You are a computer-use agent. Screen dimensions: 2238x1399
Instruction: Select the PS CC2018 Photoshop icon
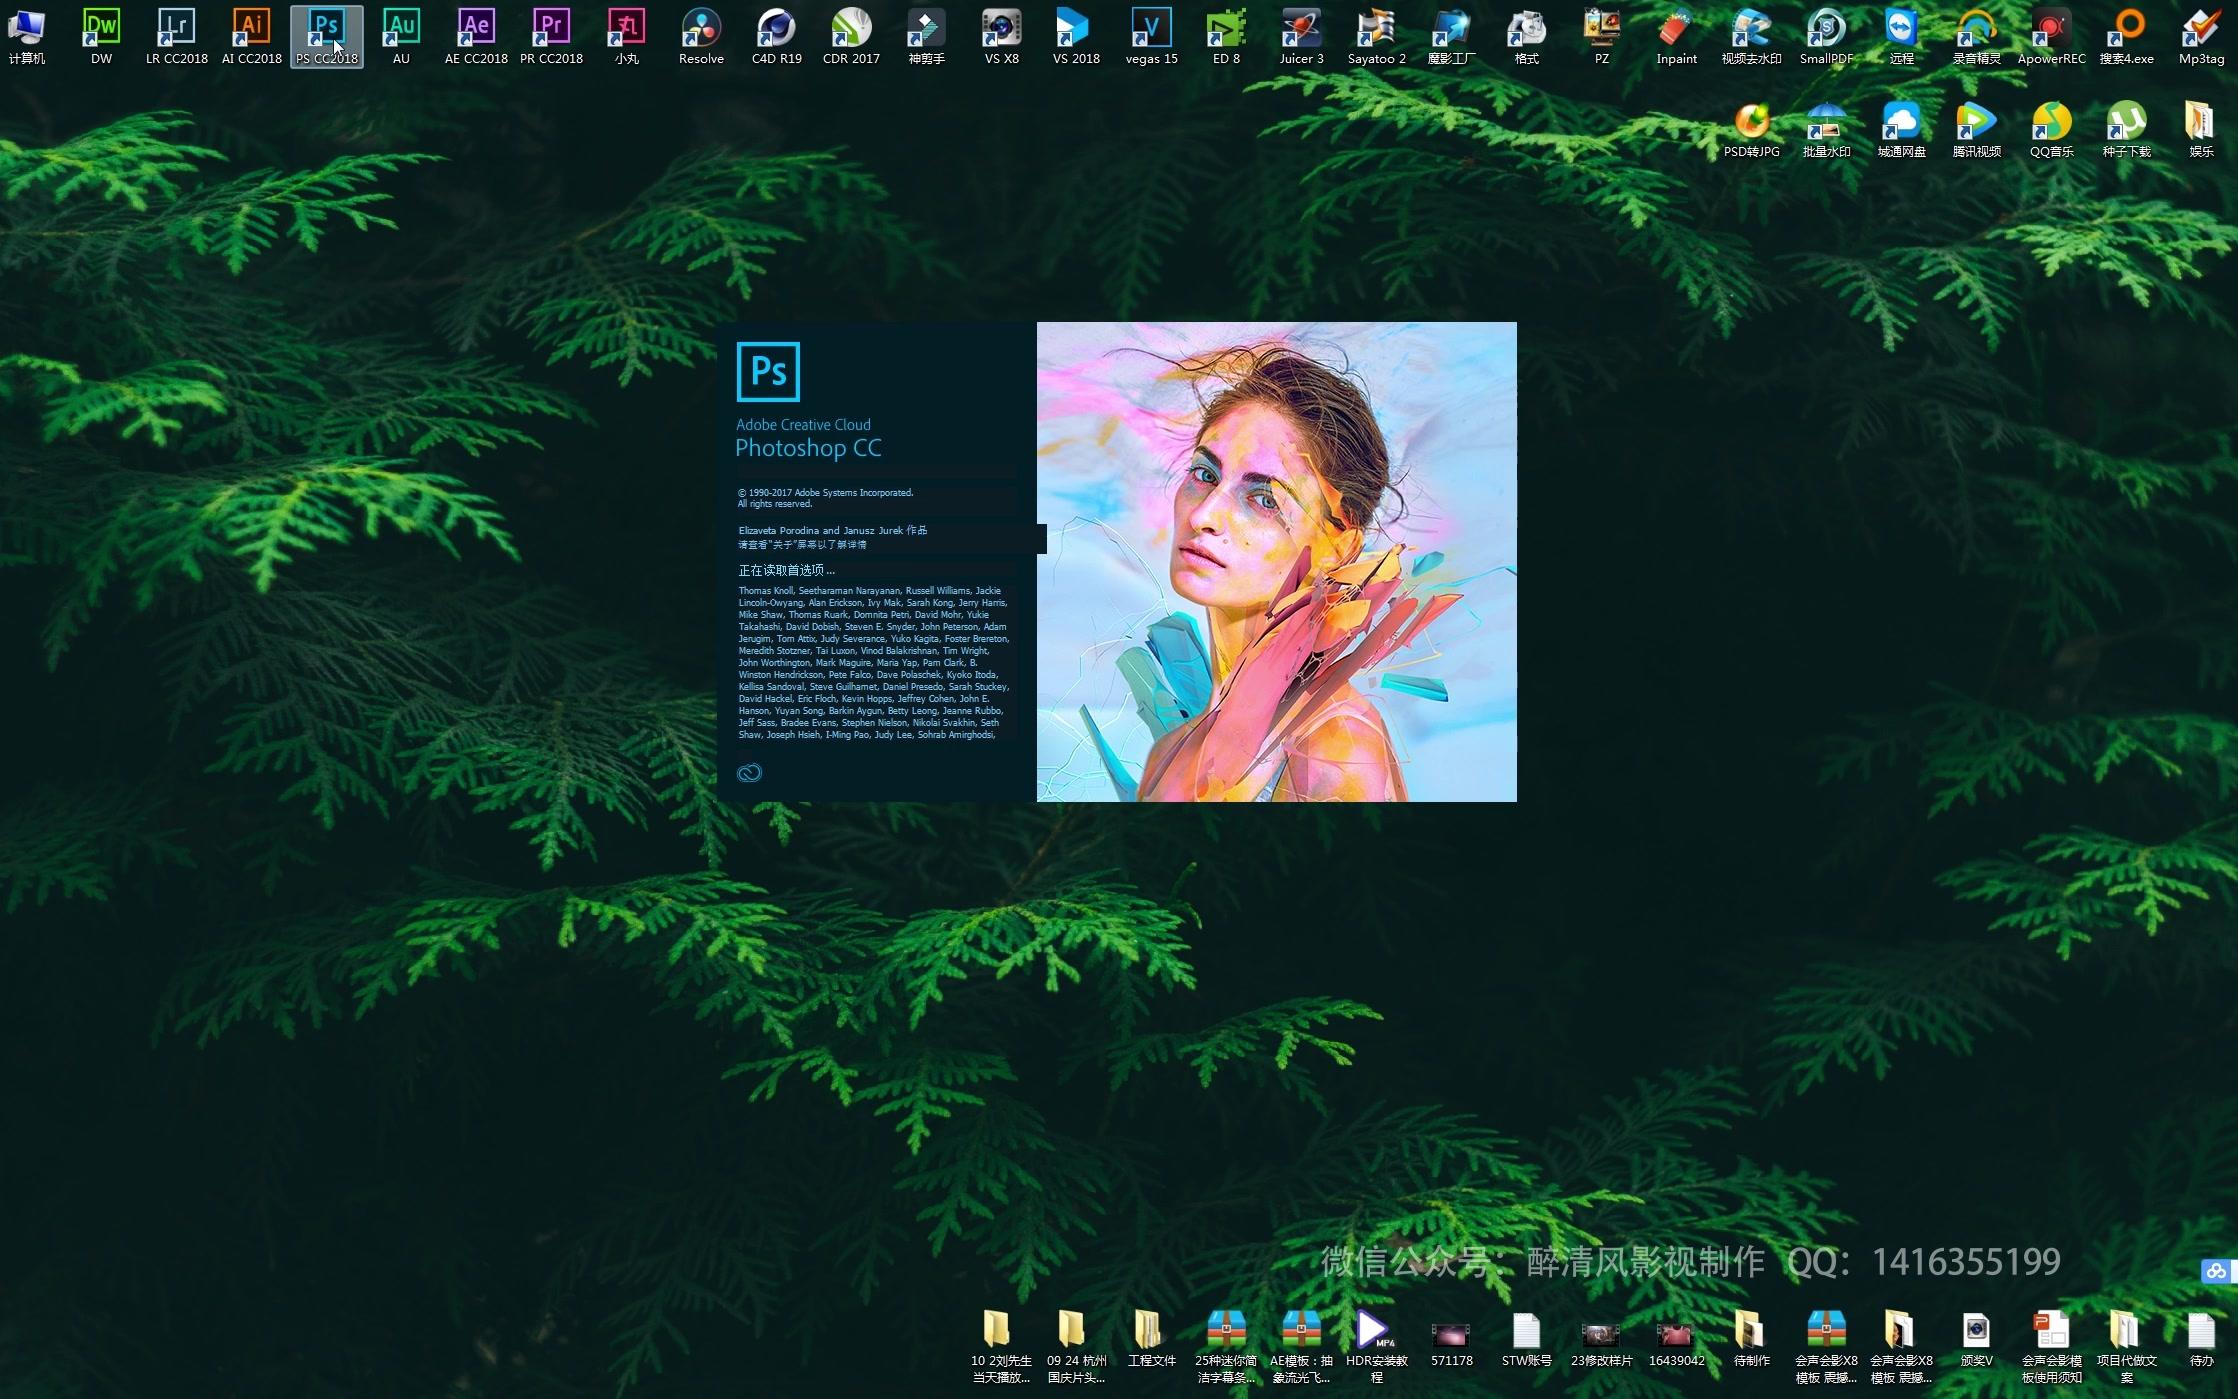pos(326,30)
